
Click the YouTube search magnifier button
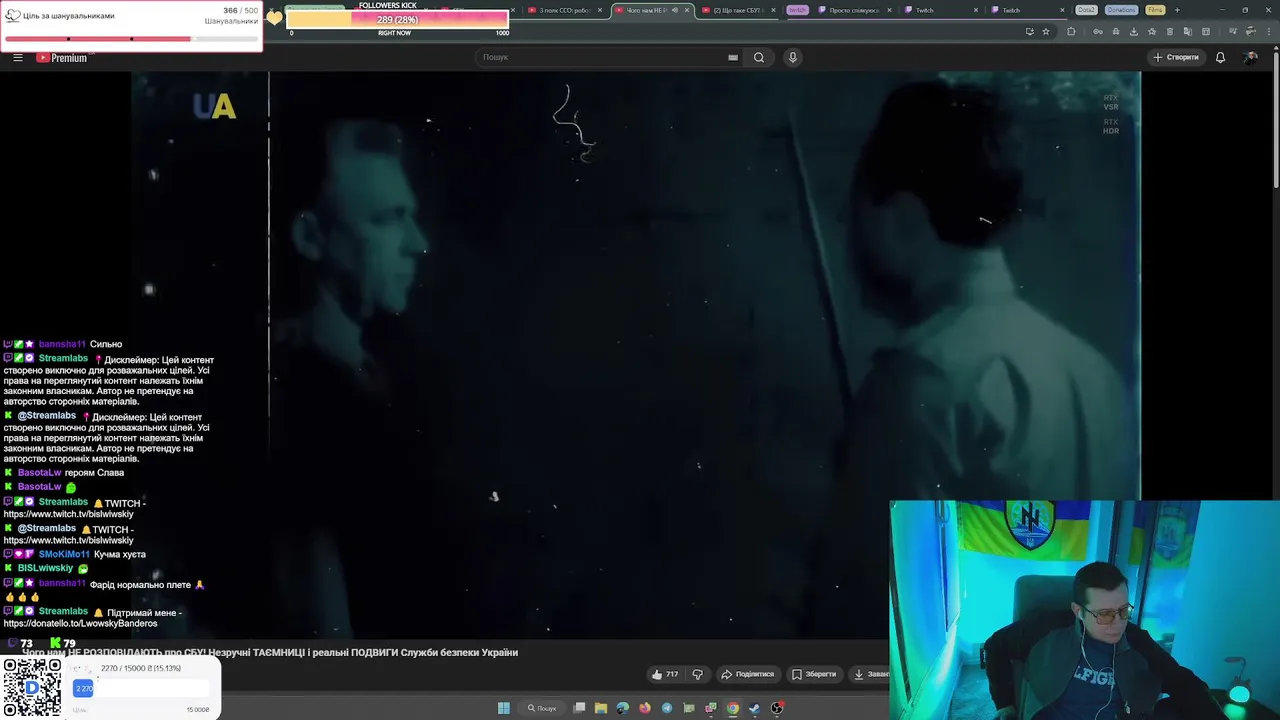pos(759,57)
